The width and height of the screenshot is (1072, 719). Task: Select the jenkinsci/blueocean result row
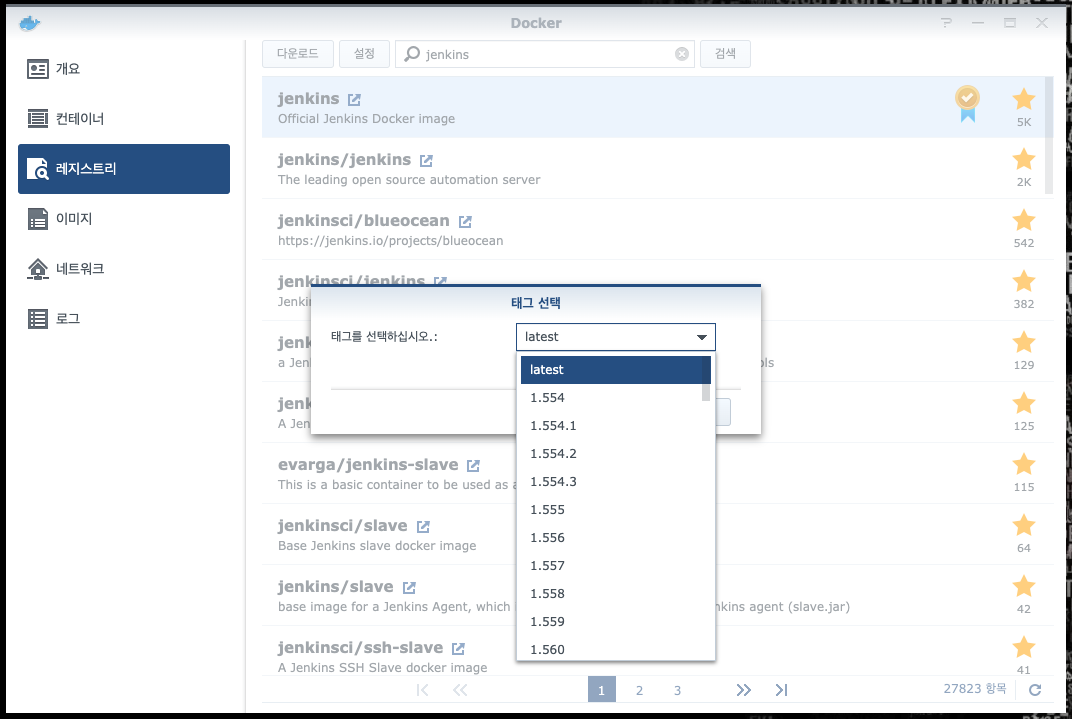pos(653,229)
